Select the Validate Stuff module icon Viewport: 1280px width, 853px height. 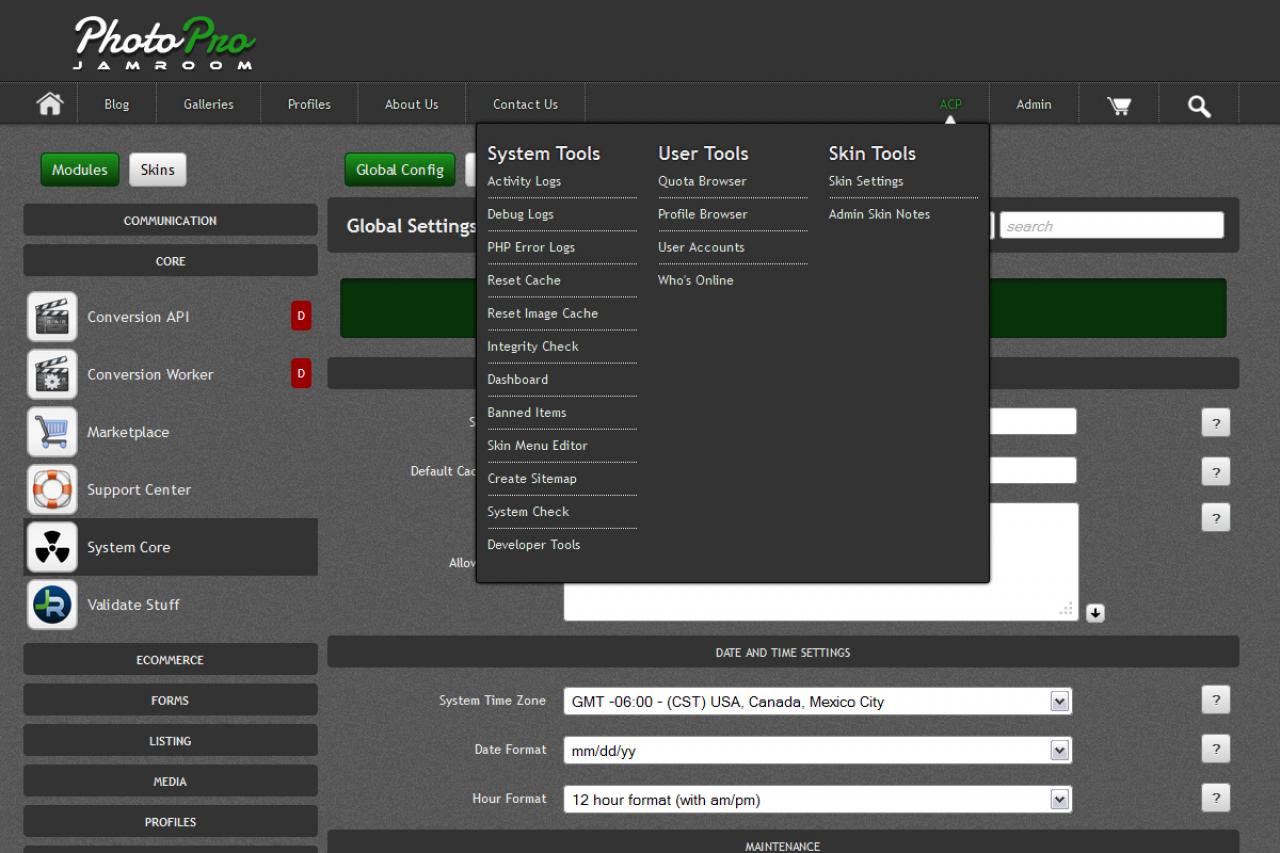point(52,605)
